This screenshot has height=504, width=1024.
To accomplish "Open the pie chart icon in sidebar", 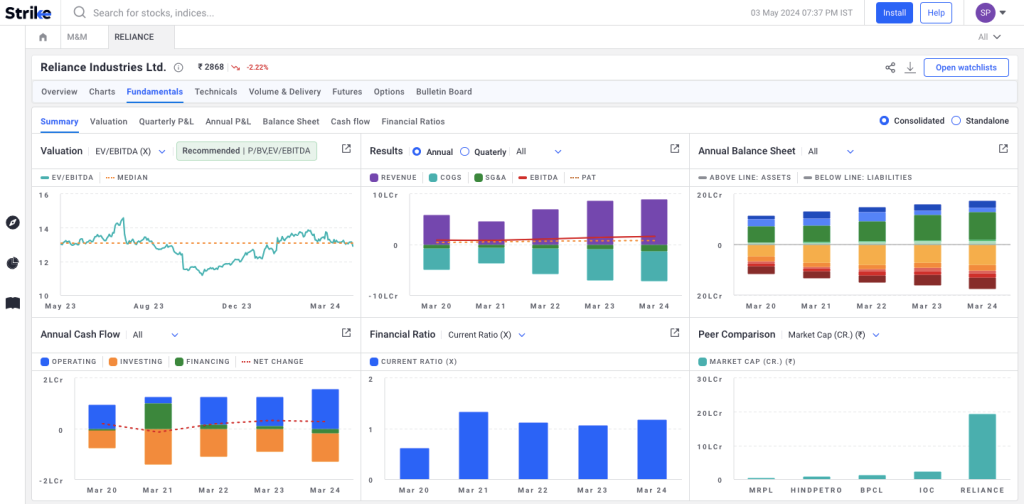I will [13, 263].
